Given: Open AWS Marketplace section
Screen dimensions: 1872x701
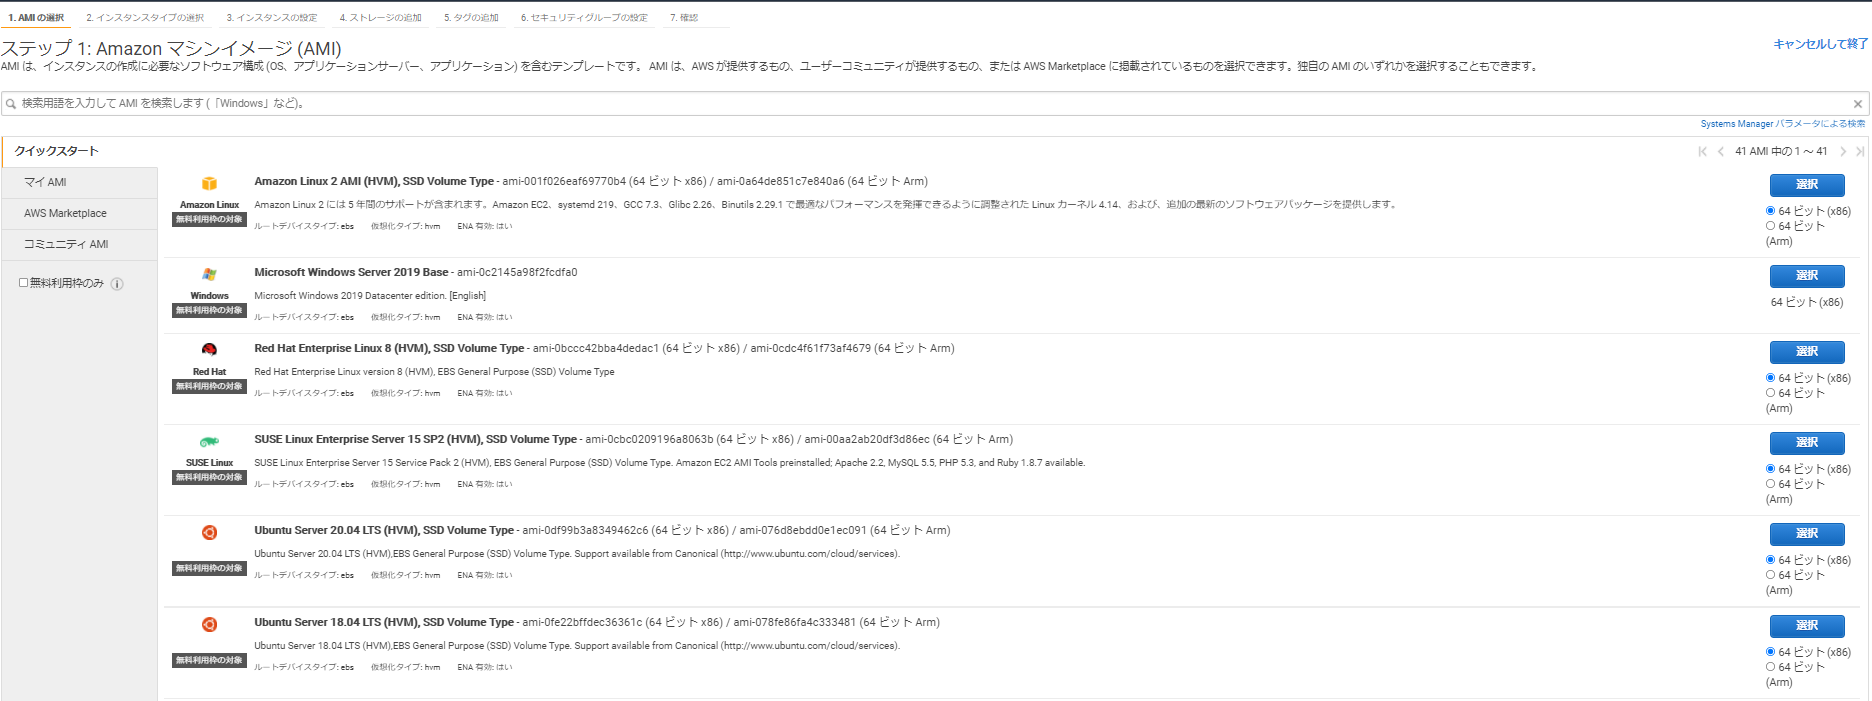Looking at the screenshot, I should pos(80,214).
